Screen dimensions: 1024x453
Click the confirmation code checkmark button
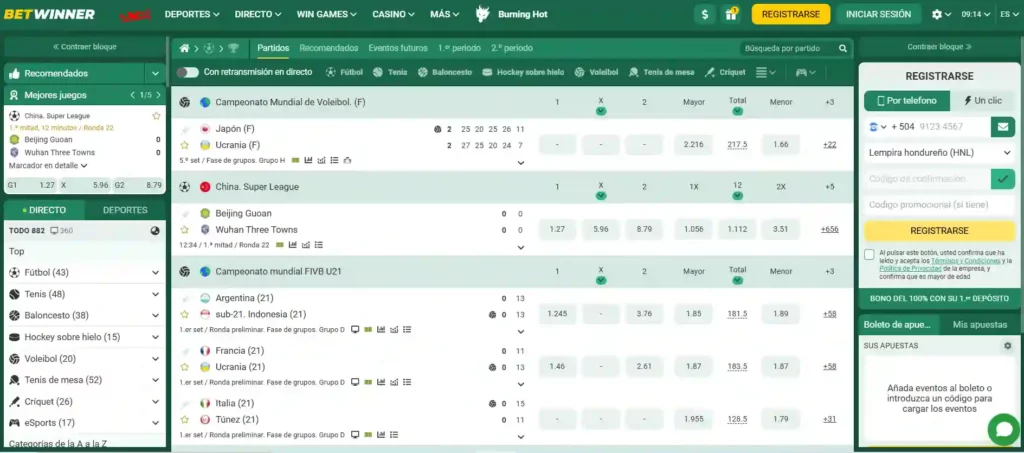click(x=1002, y=179)
